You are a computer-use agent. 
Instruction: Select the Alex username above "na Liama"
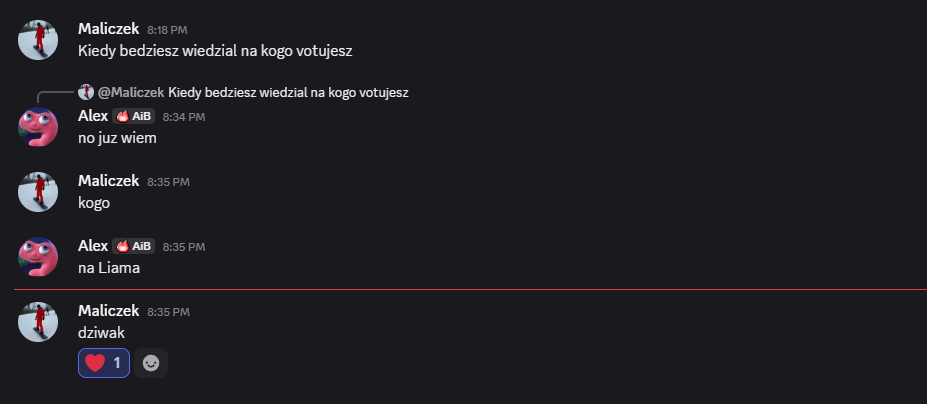(92, 246)
